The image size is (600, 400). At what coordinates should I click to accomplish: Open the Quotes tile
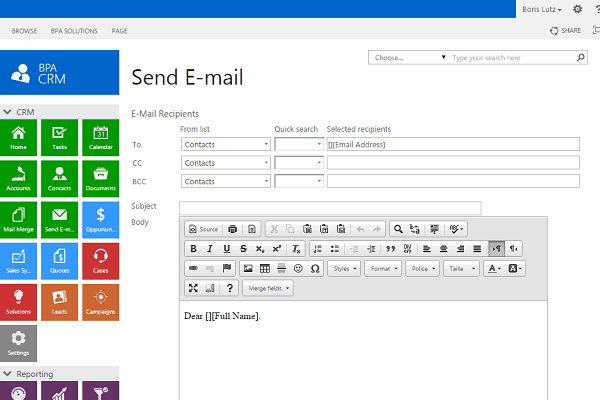59,261
